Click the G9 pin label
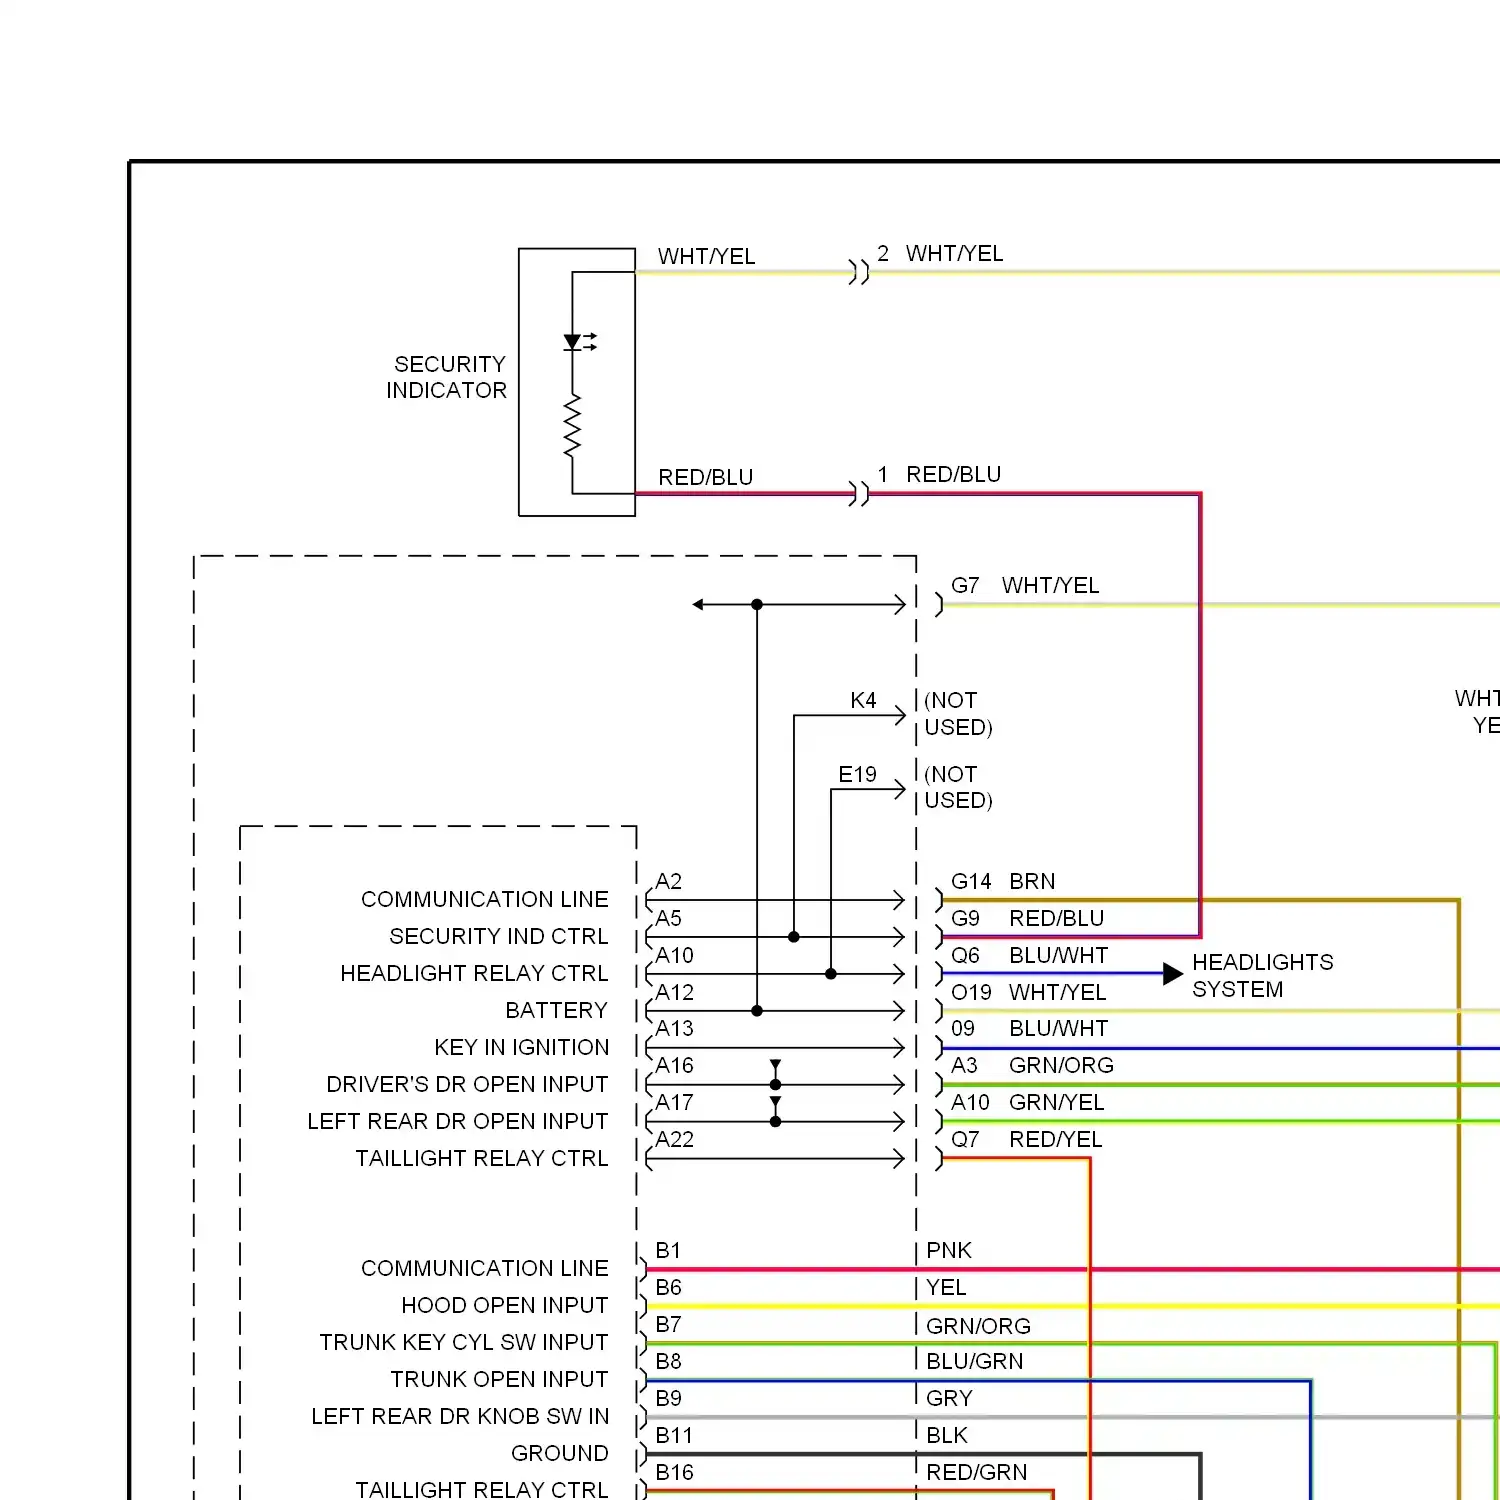 [x=965, y=918]
